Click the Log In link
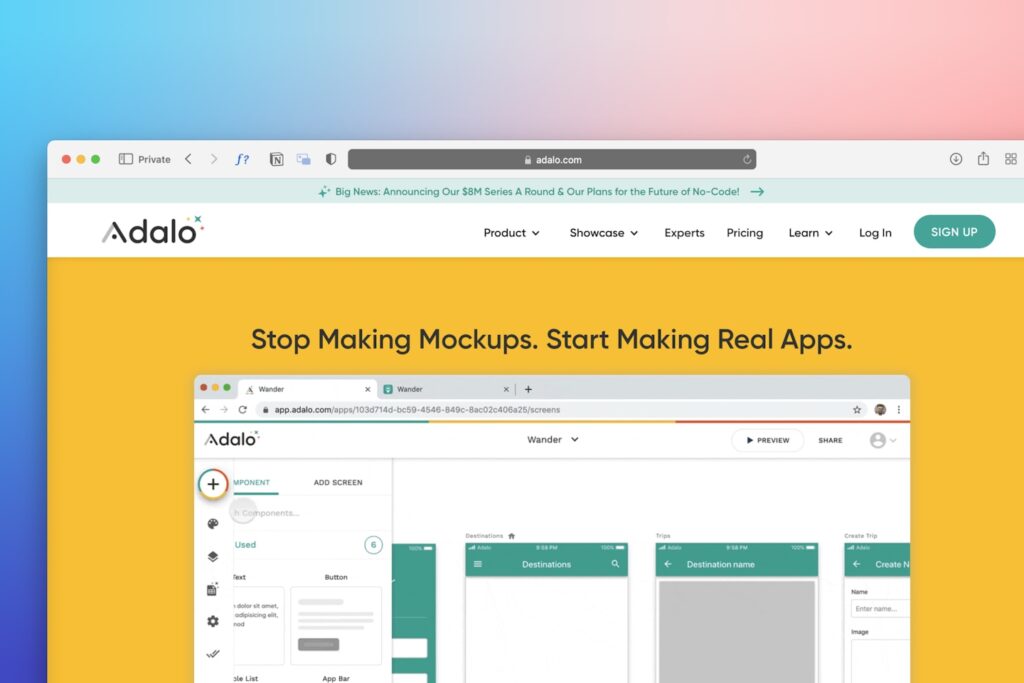 (x=875, y=232)
